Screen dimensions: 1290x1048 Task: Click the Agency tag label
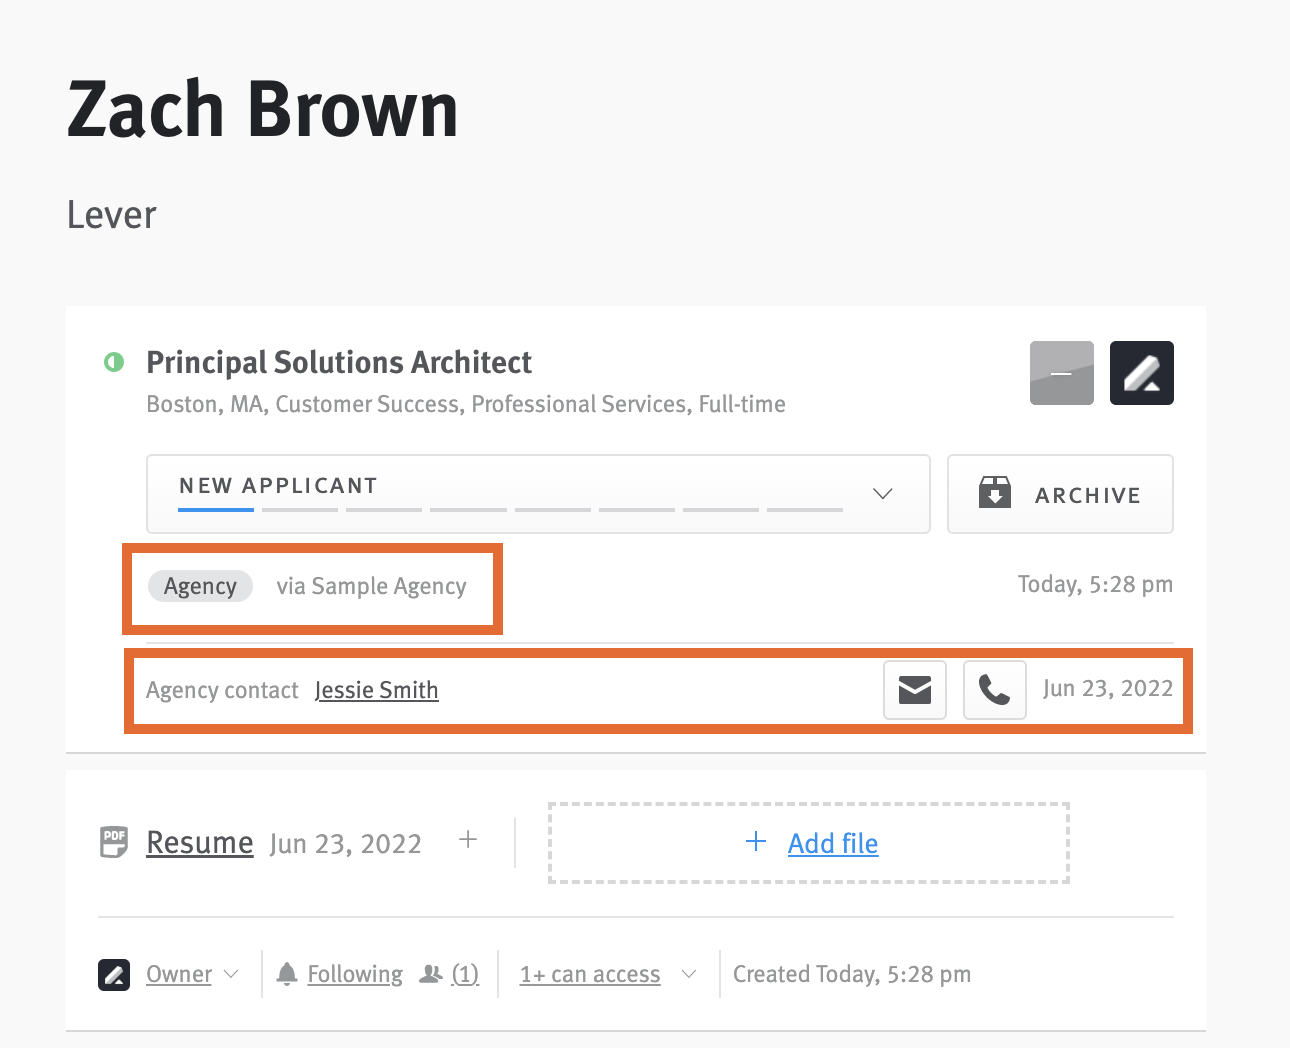pos(201,586)
